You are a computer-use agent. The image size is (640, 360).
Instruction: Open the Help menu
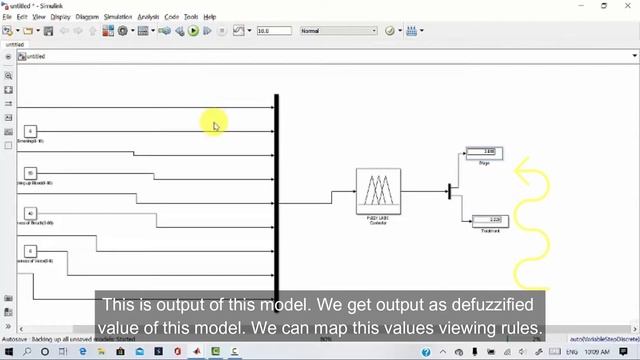tap(209, 17)
